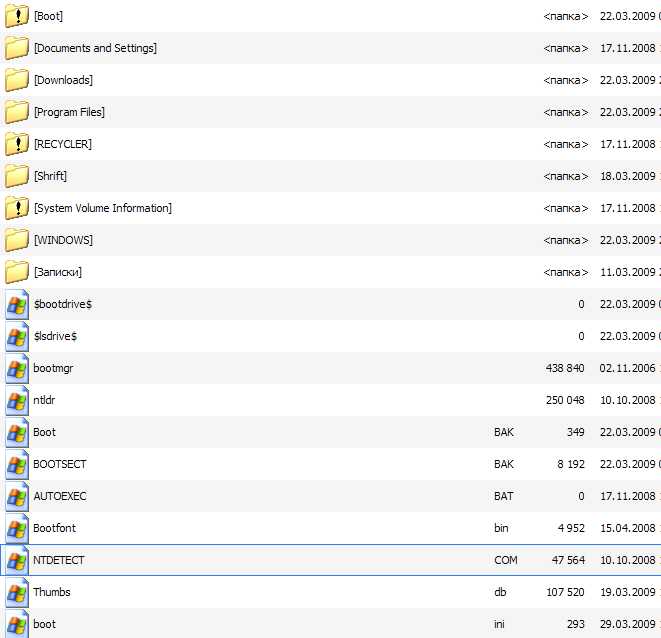Click the BAK extension of BOOTSECT

point(504,465)
